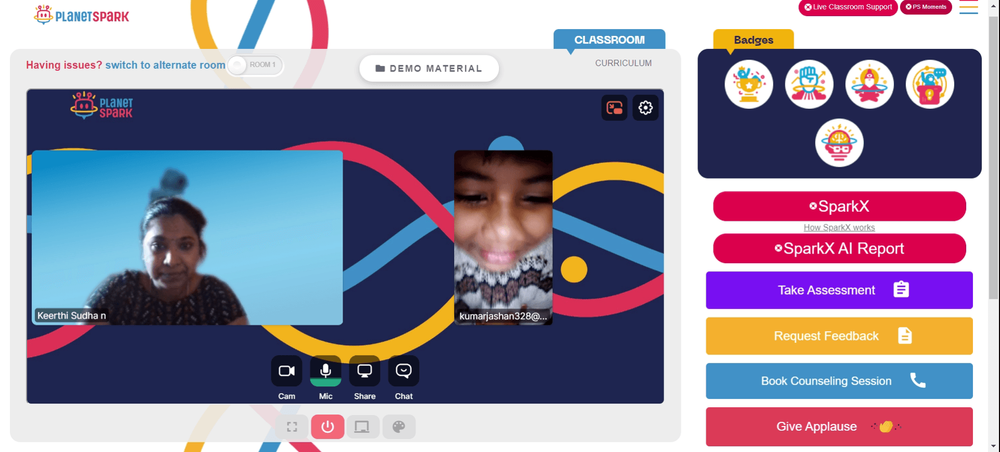
Task: Click the "Having issues?" text
Action: coord(64,65)
